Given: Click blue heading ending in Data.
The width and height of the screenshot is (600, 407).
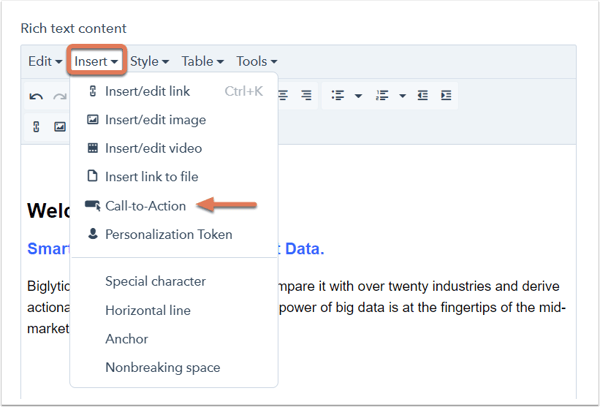Looking at the screenshot, I should pyautogui.click(x=176, y=249).
